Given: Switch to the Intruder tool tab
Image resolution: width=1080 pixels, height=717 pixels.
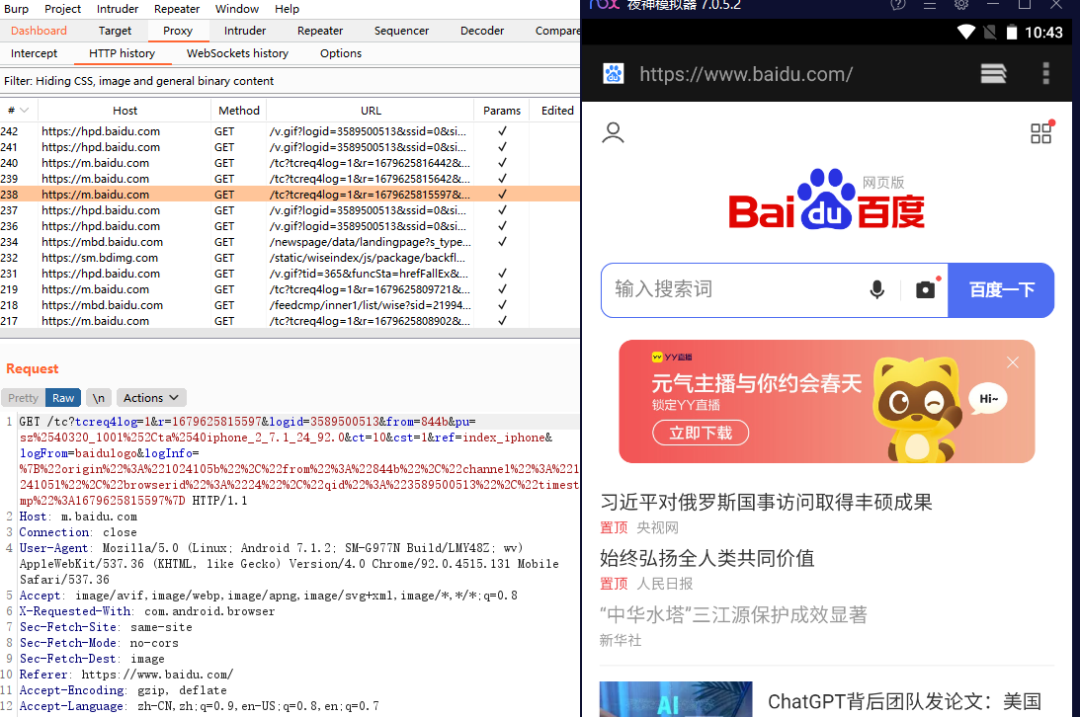Looking at the screenshot, I should [x=245, y=31].
